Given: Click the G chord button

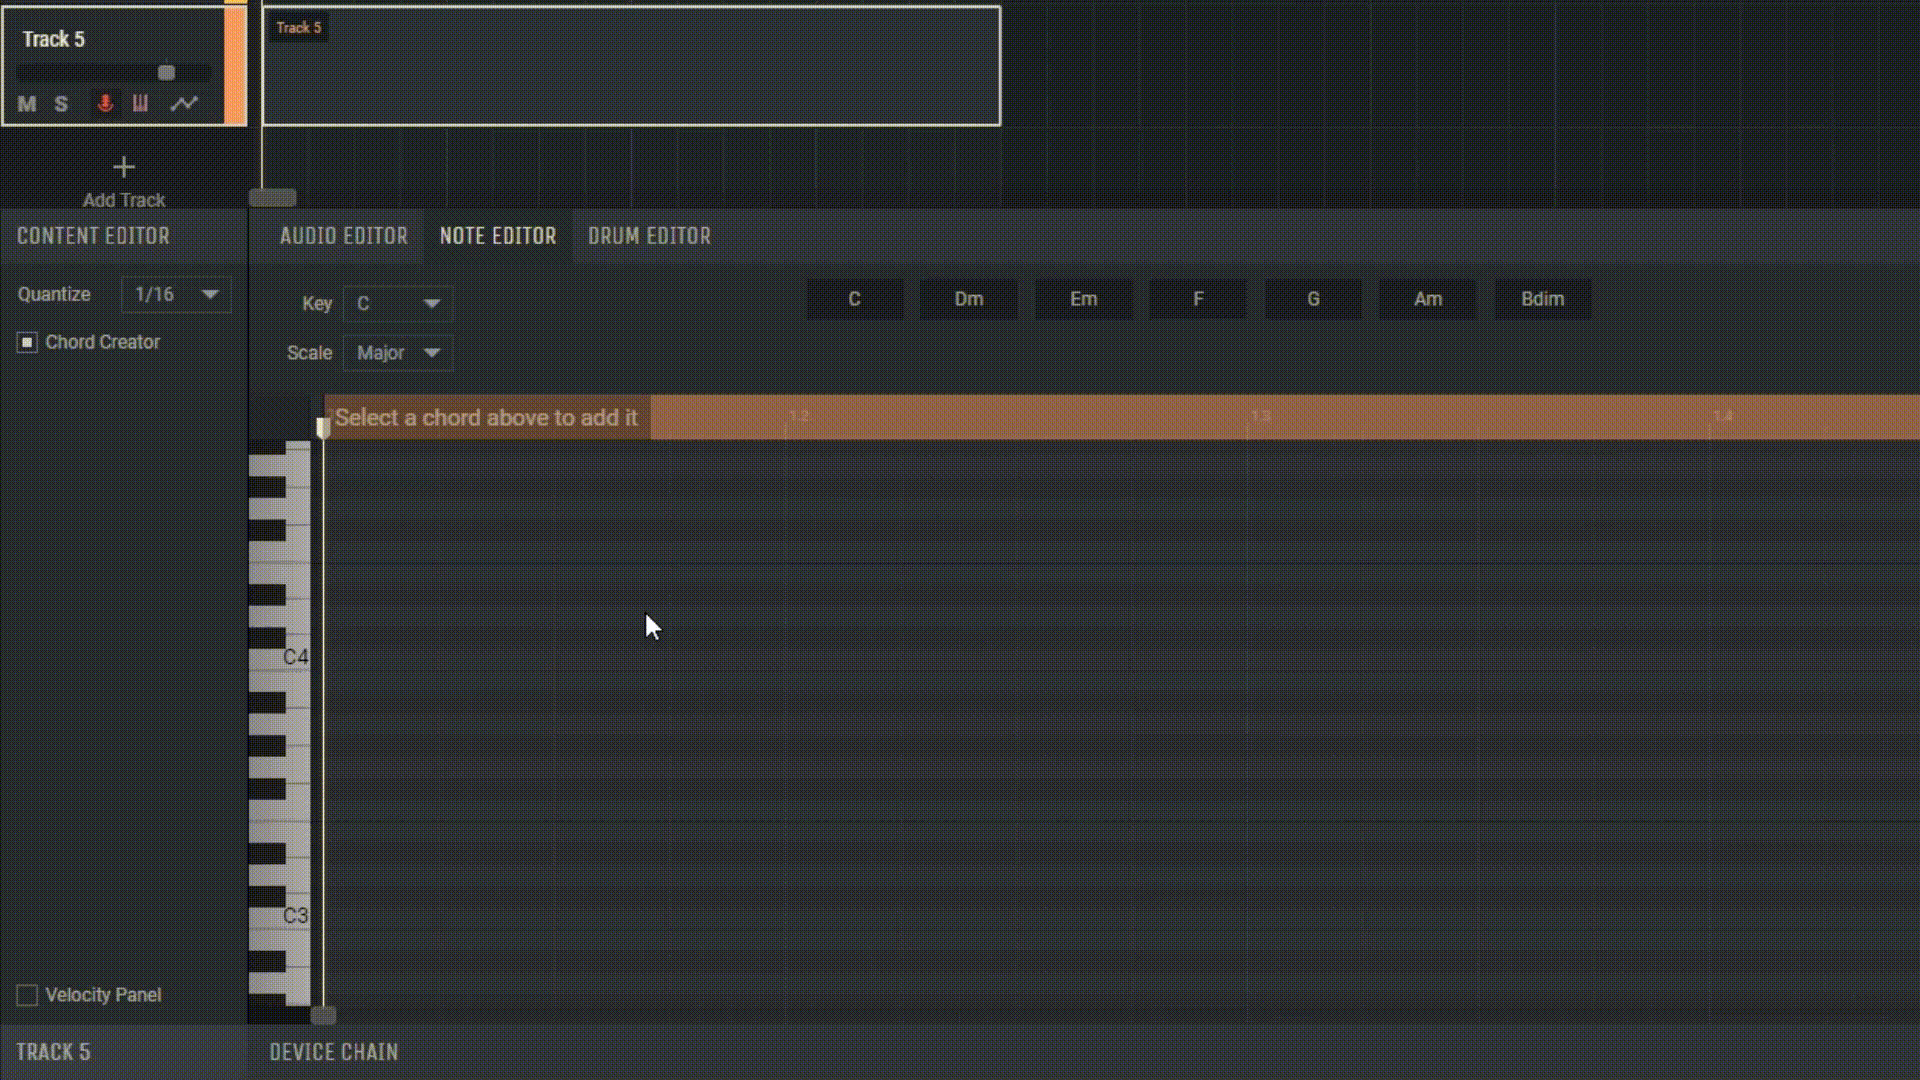Looking at the screenshot, I should click(x=1312, y=298).
